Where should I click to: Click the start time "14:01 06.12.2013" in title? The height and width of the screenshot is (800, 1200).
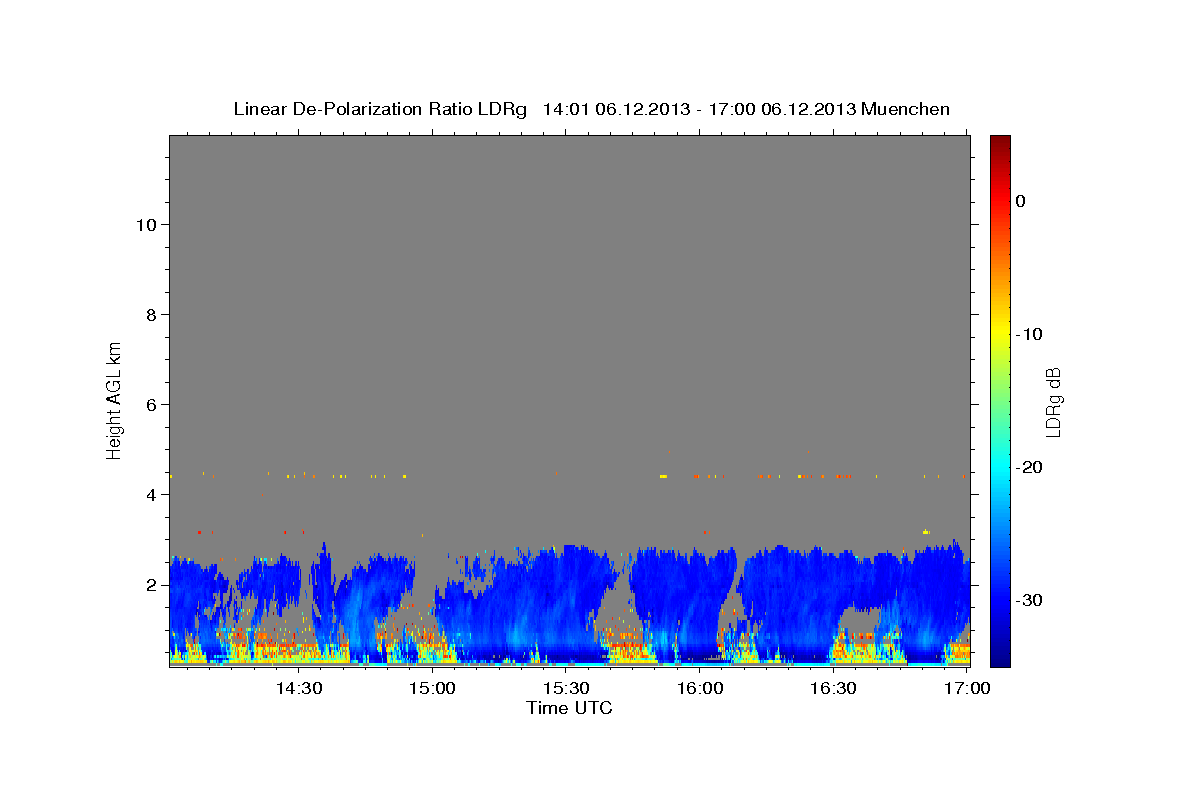pyautogui.click(x=616, y=109)
